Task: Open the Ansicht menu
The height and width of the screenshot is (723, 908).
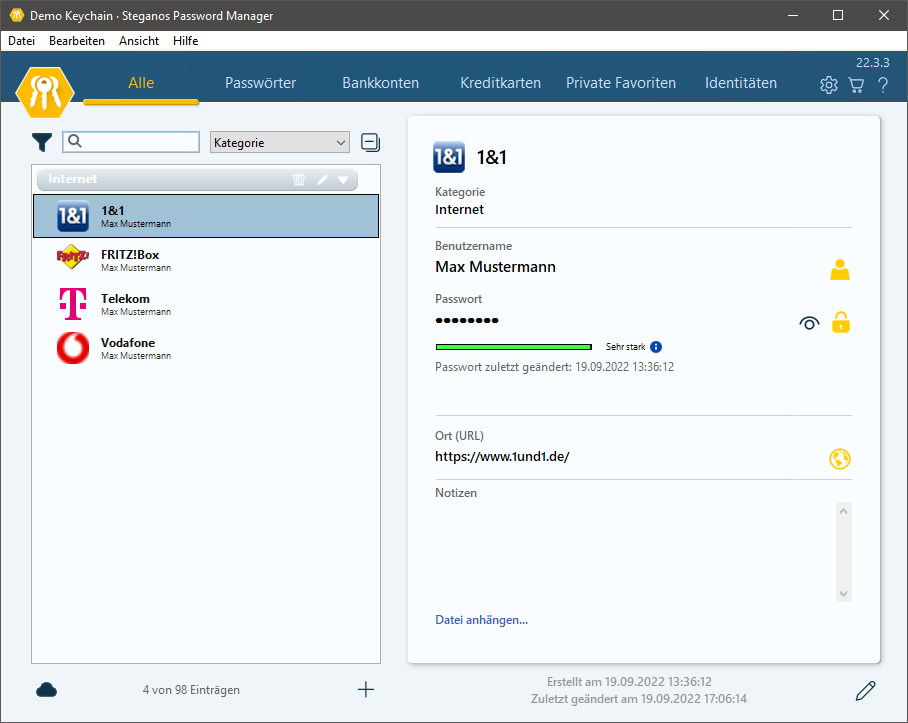Action: [x=139, y=41]
